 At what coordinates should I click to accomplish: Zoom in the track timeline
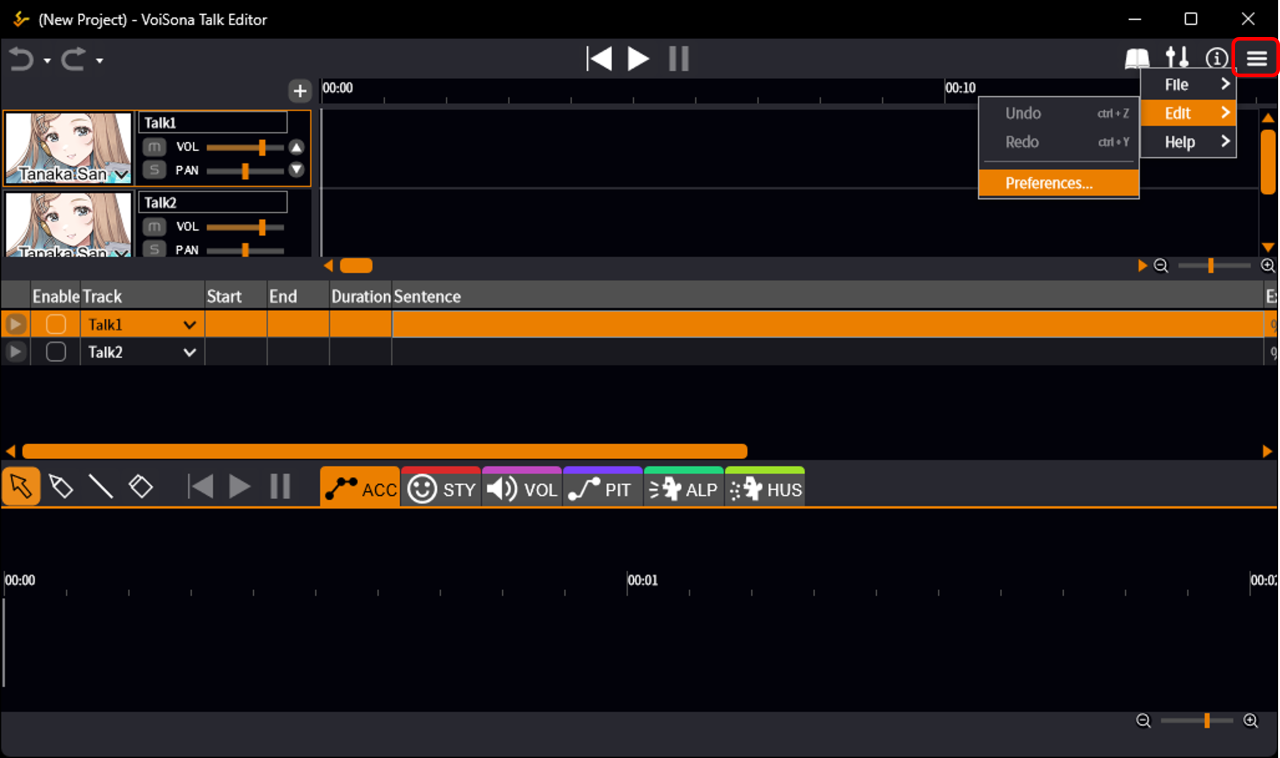1267,266
